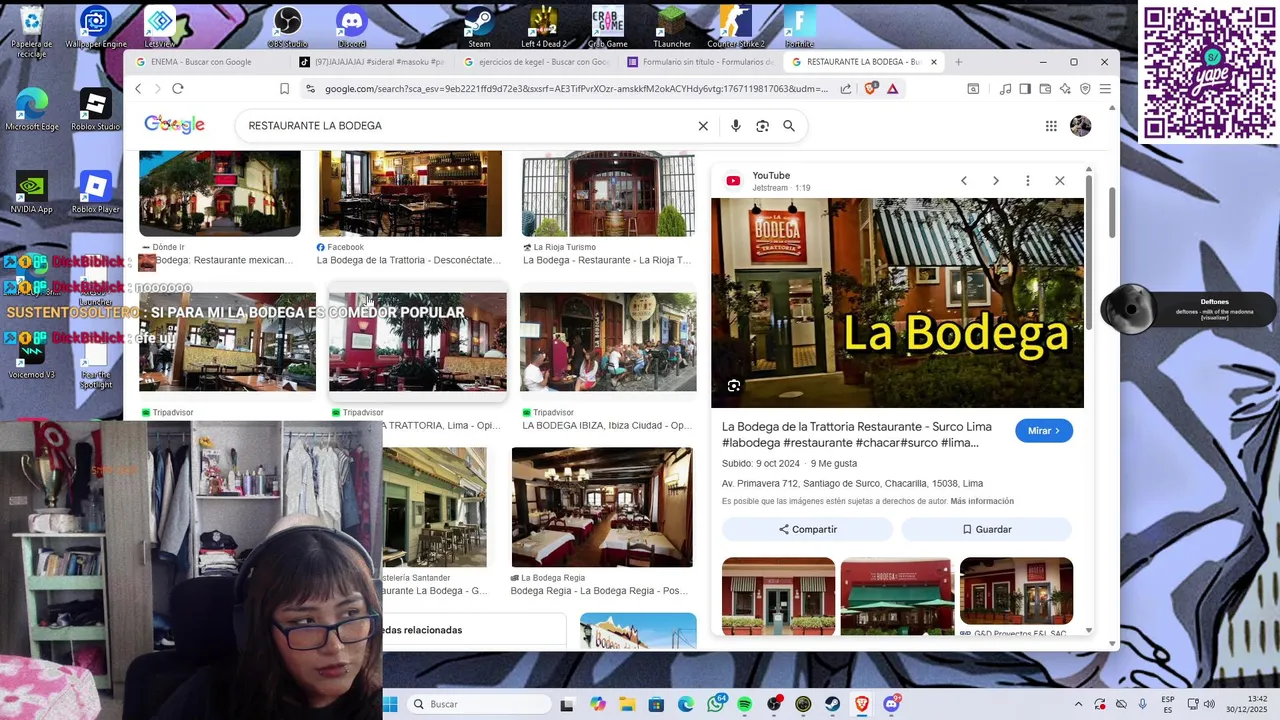1280x720 pixels.
Task: Toggle the browser sidebar panel
Action: click(1025, 89)
